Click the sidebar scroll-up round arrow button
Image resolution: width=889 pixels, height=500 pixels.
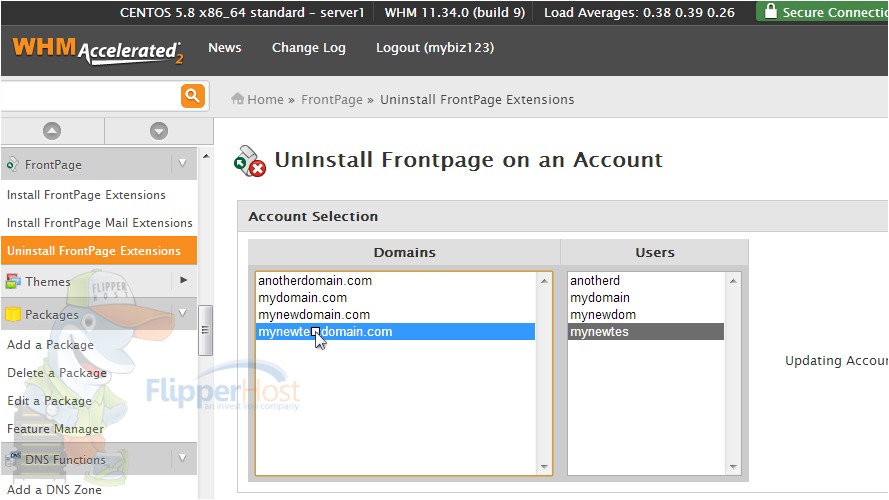point(52,131)
